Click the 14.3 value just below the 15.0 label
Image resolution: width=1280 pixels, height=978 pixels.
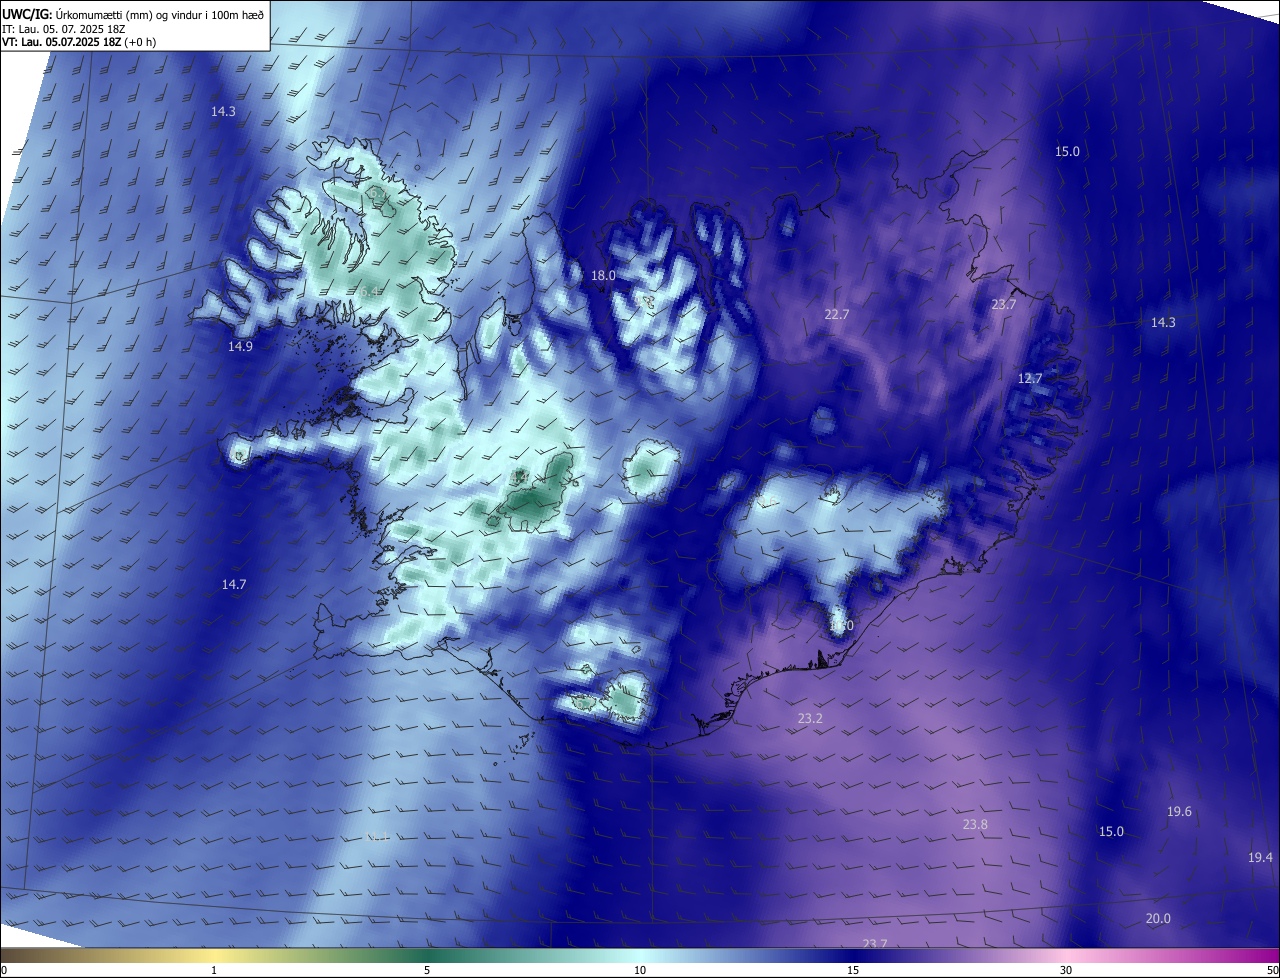click(1163, 322)
